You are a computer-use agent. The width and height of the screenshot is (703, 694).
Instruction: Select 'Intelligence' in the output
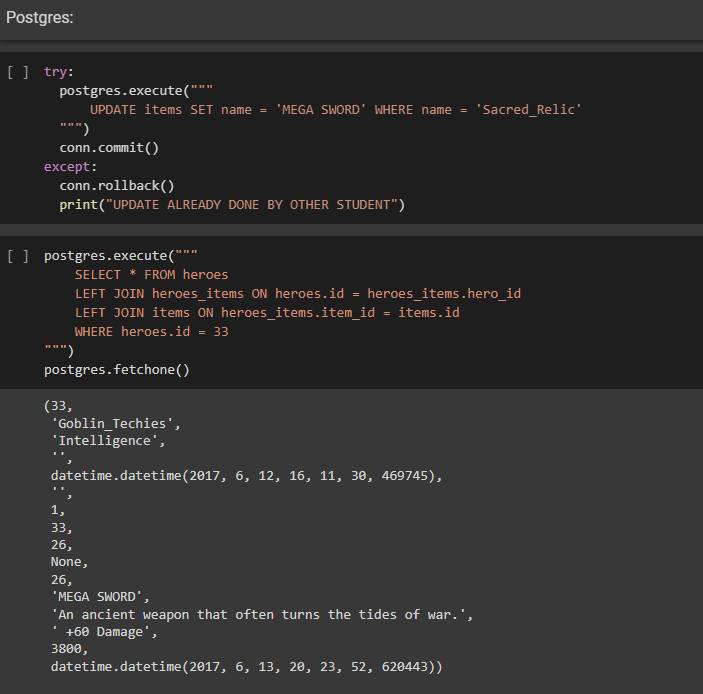(x=108, y=441)
